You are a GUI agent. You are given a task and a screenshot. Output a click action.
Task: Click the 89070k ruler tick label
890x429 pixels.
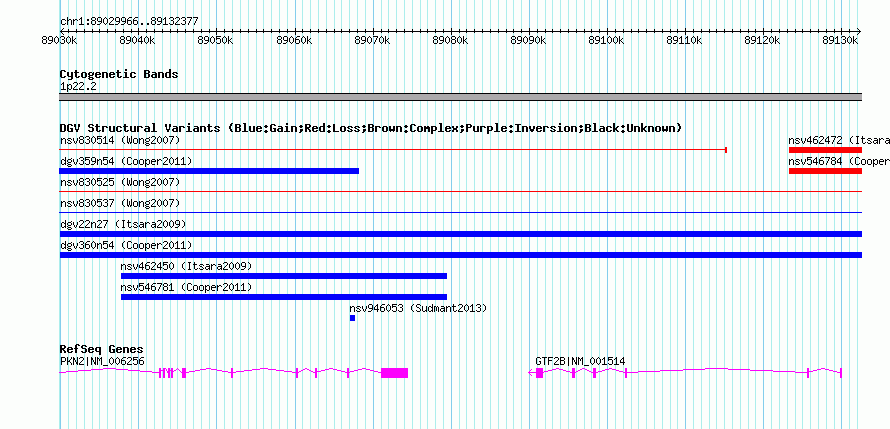tap(372, 40)
